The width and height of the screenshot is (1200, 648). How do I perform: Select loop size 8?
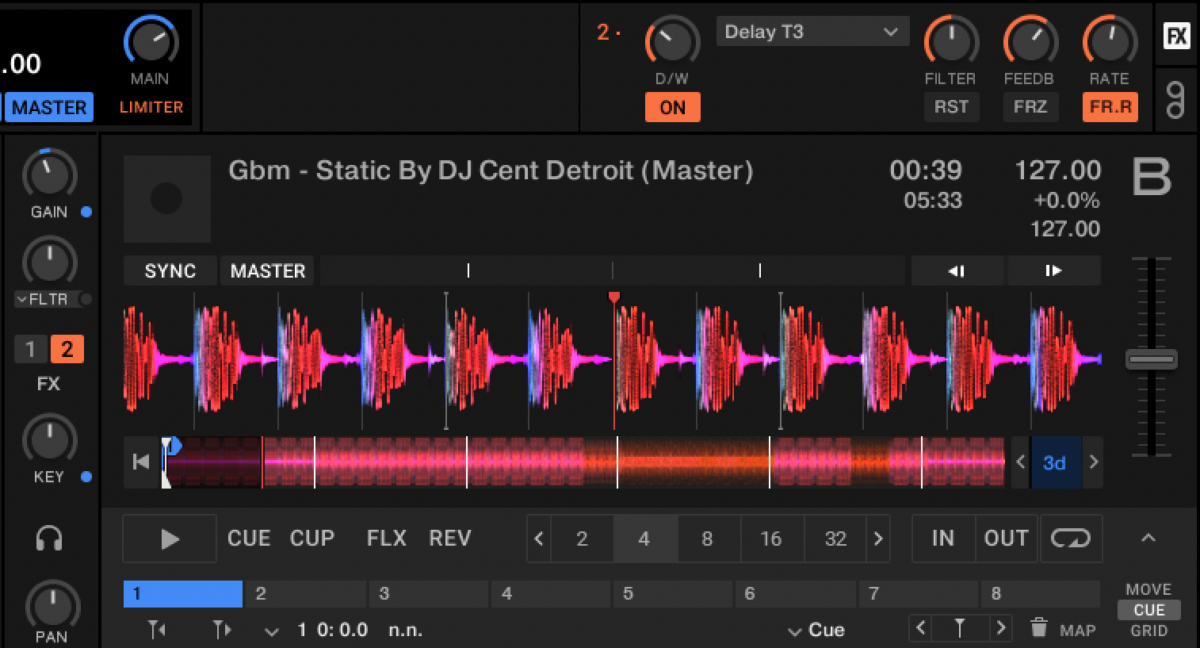[x=707, y=539]
